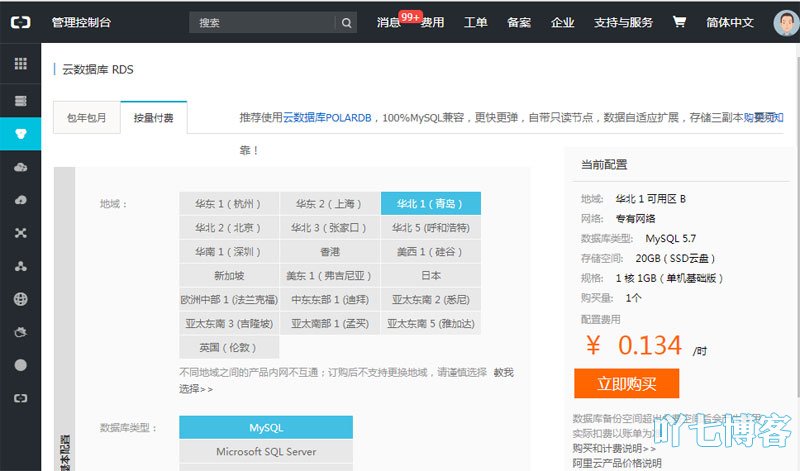Select region 亚太南部 1 (孟买)

coord(330,324)
